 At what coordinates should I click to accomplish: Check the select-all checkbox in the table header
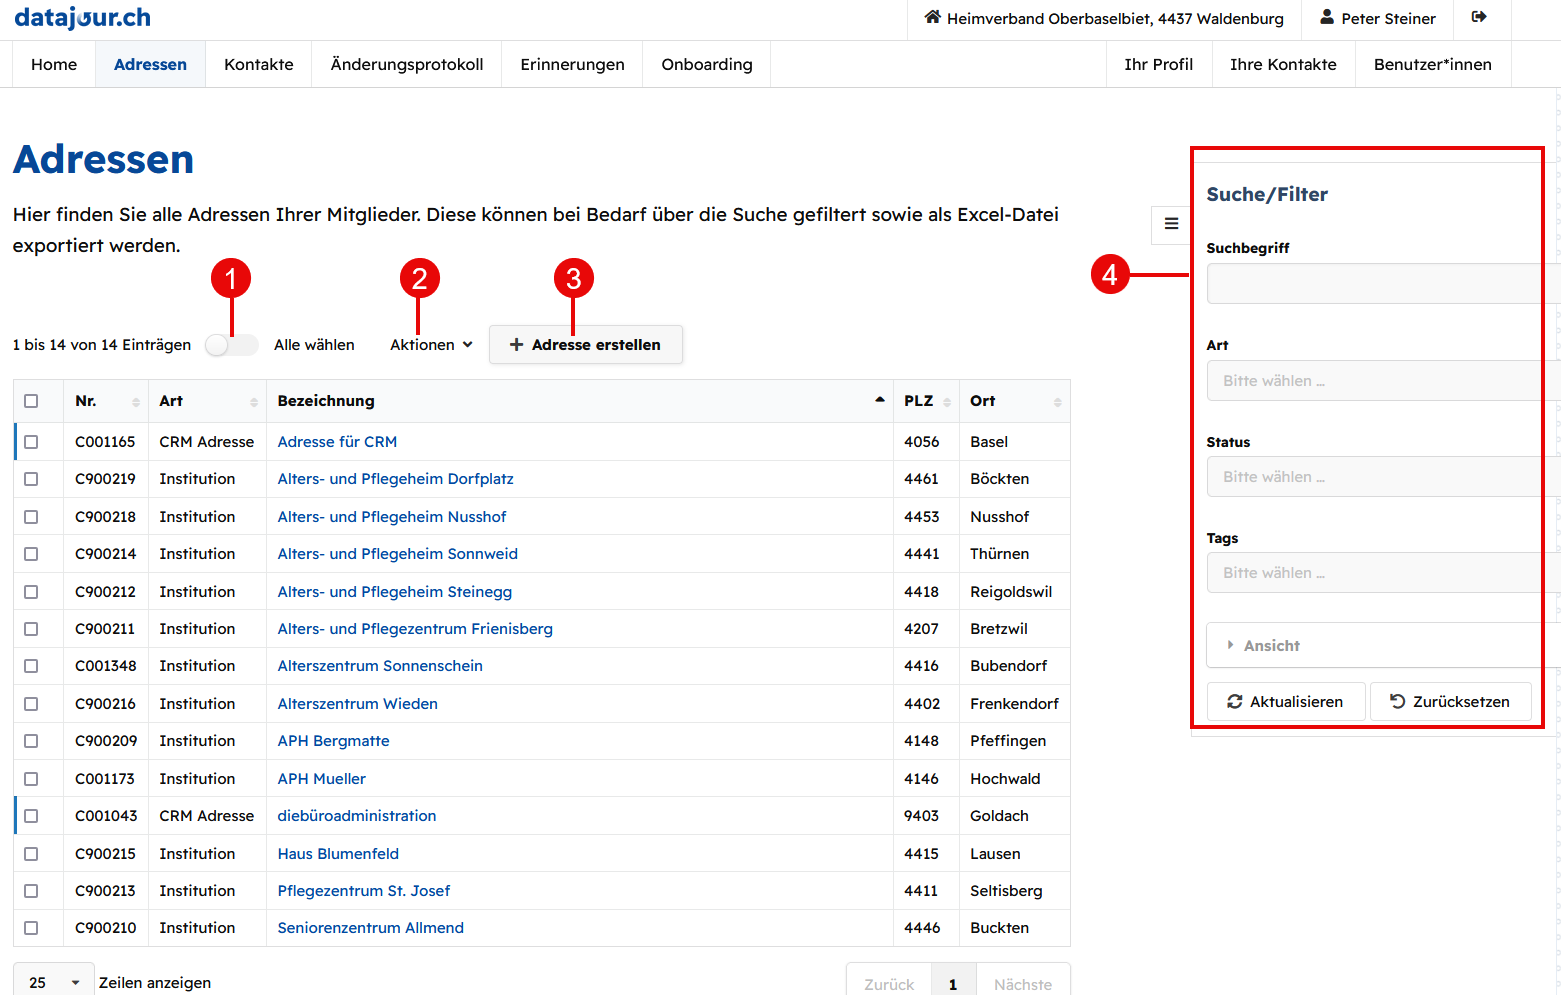point(31,401)
